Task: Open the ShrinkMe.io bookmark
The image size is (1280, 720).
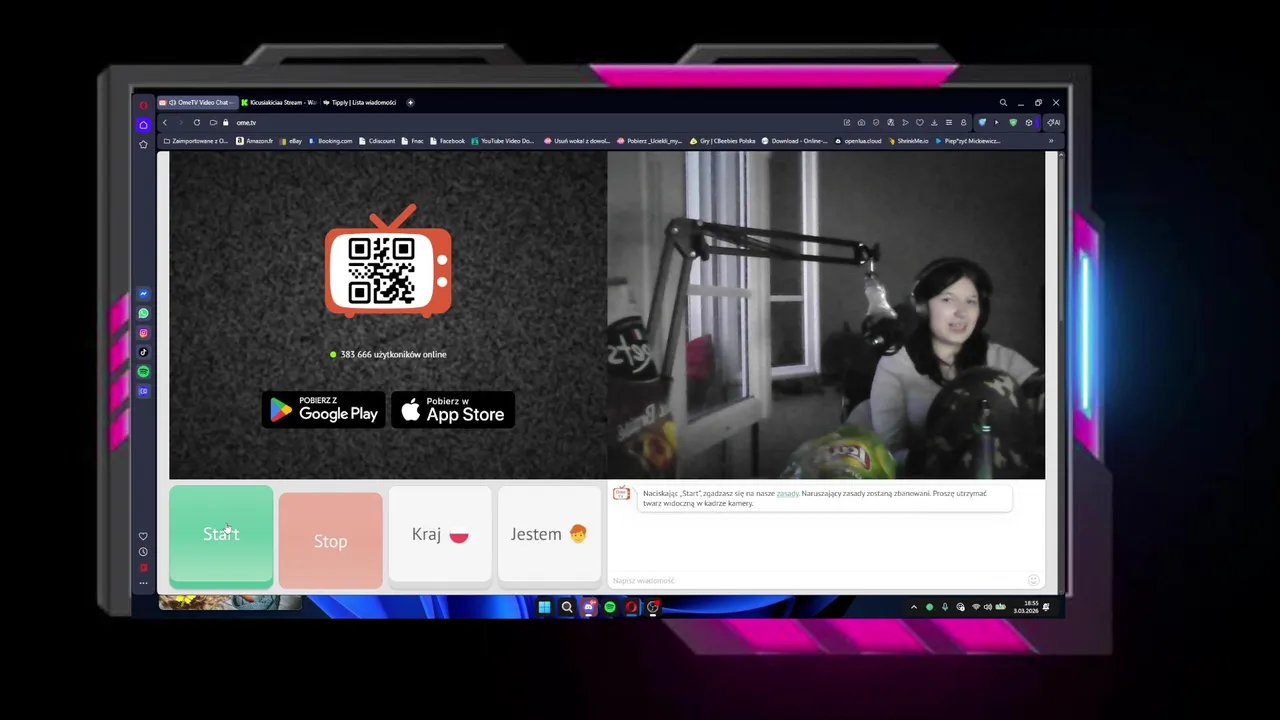Action: pos(908,141)
